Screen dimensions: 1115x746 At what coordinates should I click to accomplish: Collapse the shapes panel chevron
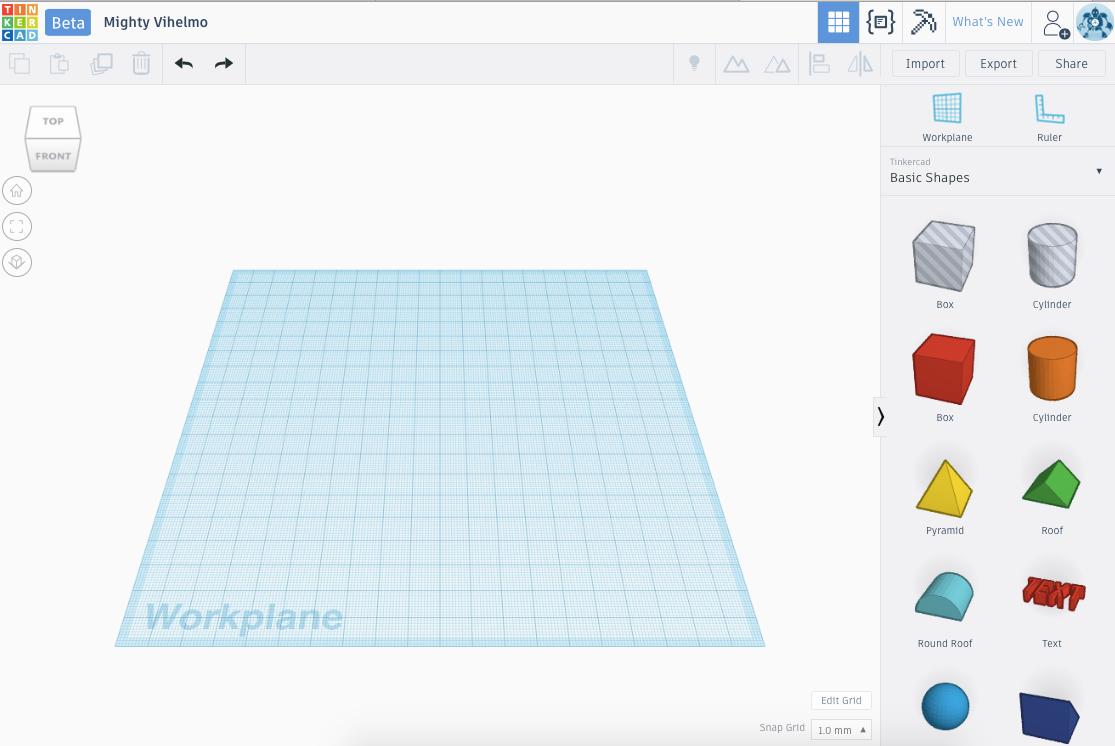[881, 416]
